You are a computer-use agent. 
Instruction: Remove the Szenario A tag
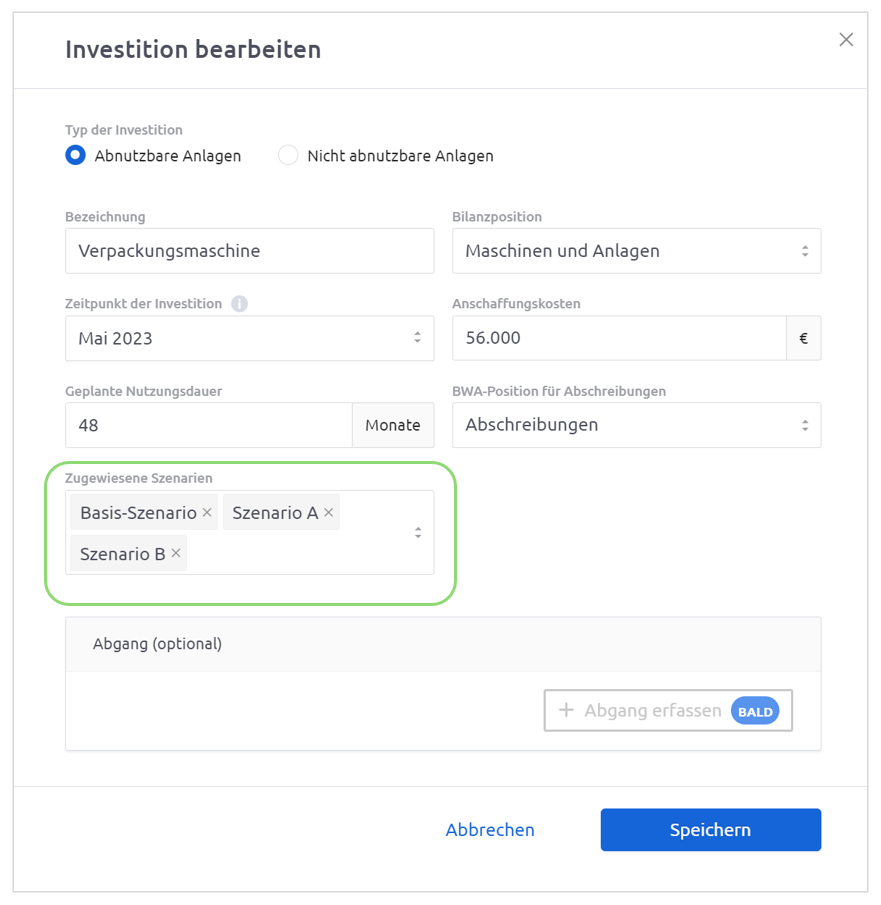[x=328, y=512]
